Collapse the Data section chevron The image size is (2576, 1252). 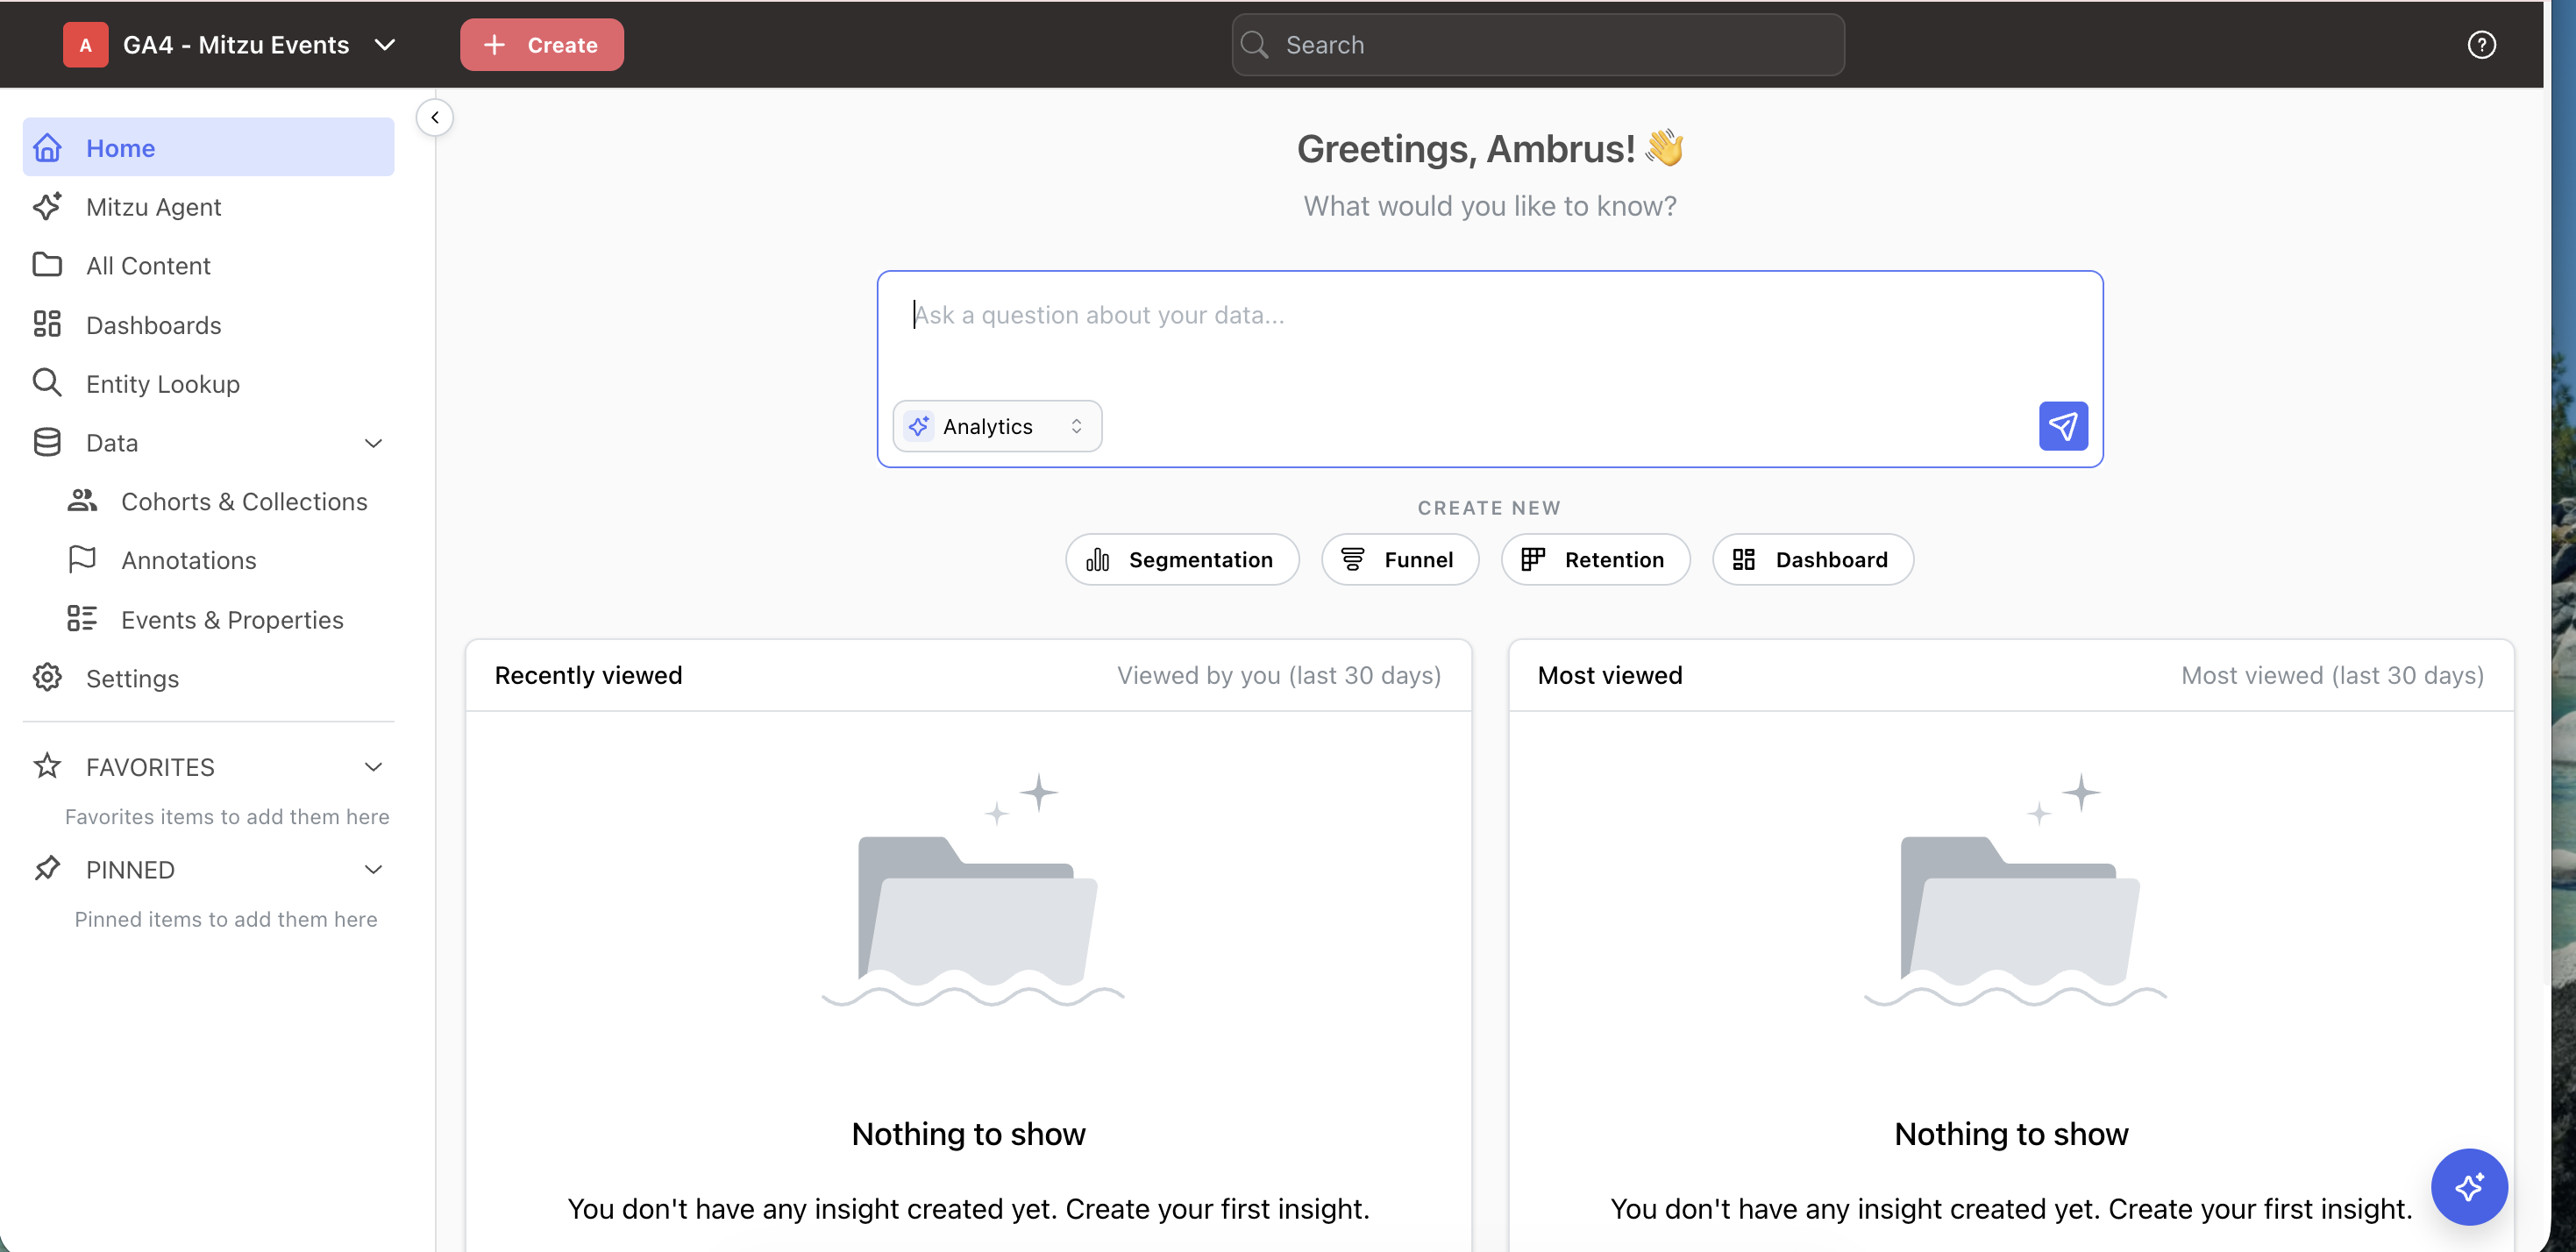tap(373, 443)
